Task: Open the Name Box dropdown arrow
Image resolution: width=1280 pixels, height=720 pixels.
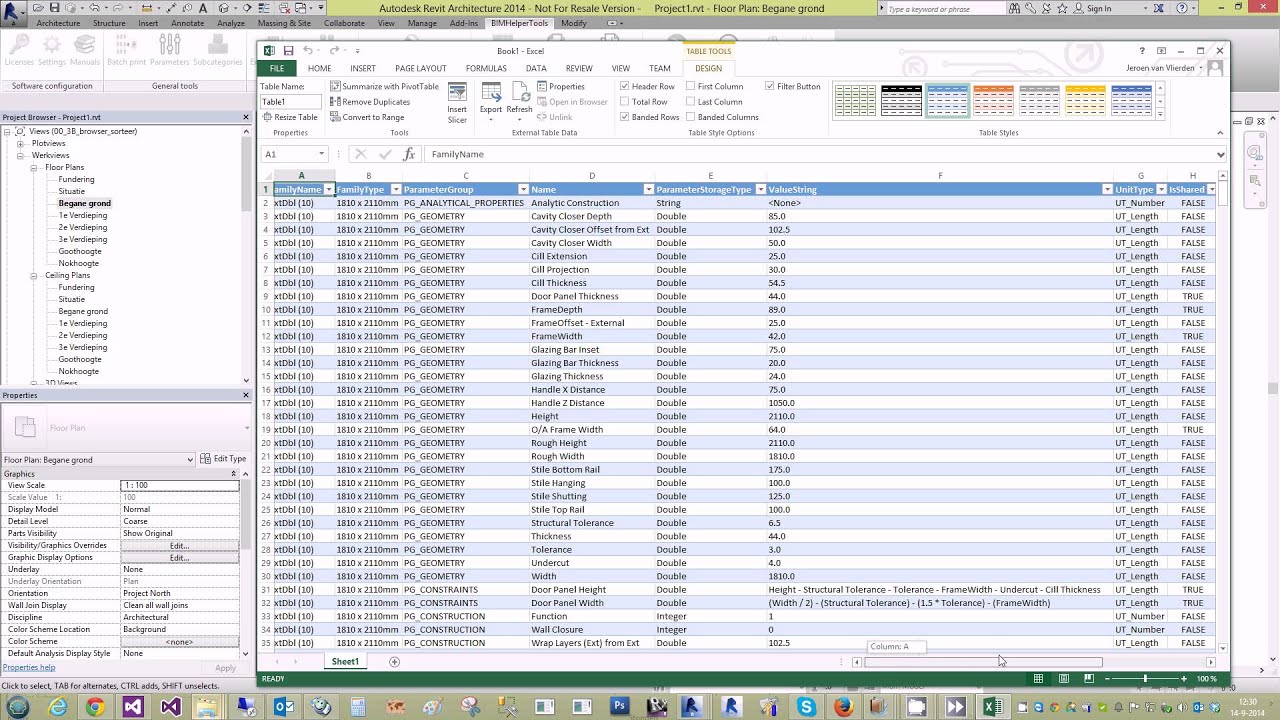Action: point(321,154)
